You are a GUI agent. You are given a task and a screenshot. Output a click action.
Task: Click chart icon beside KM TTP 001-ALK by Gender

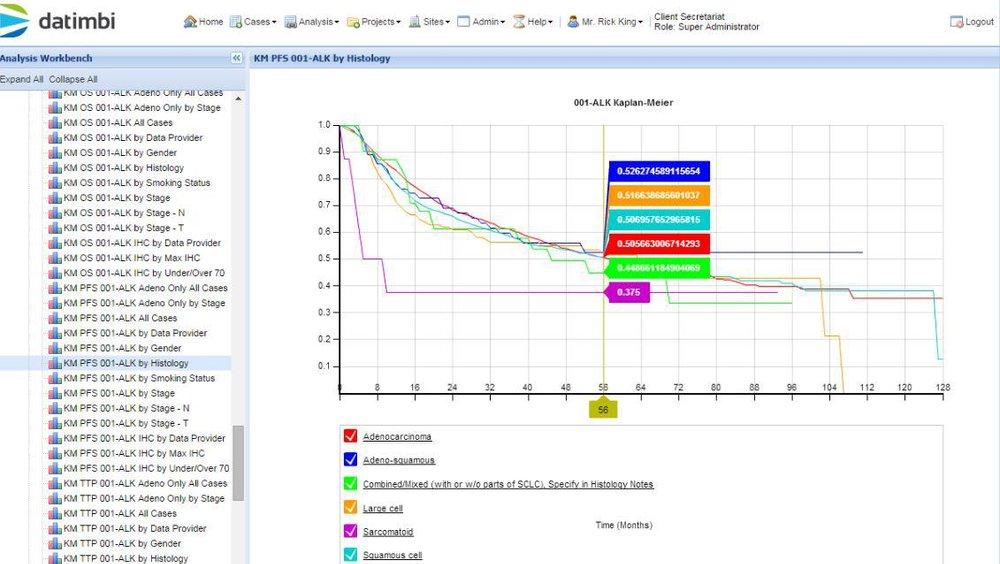[55, 544]
